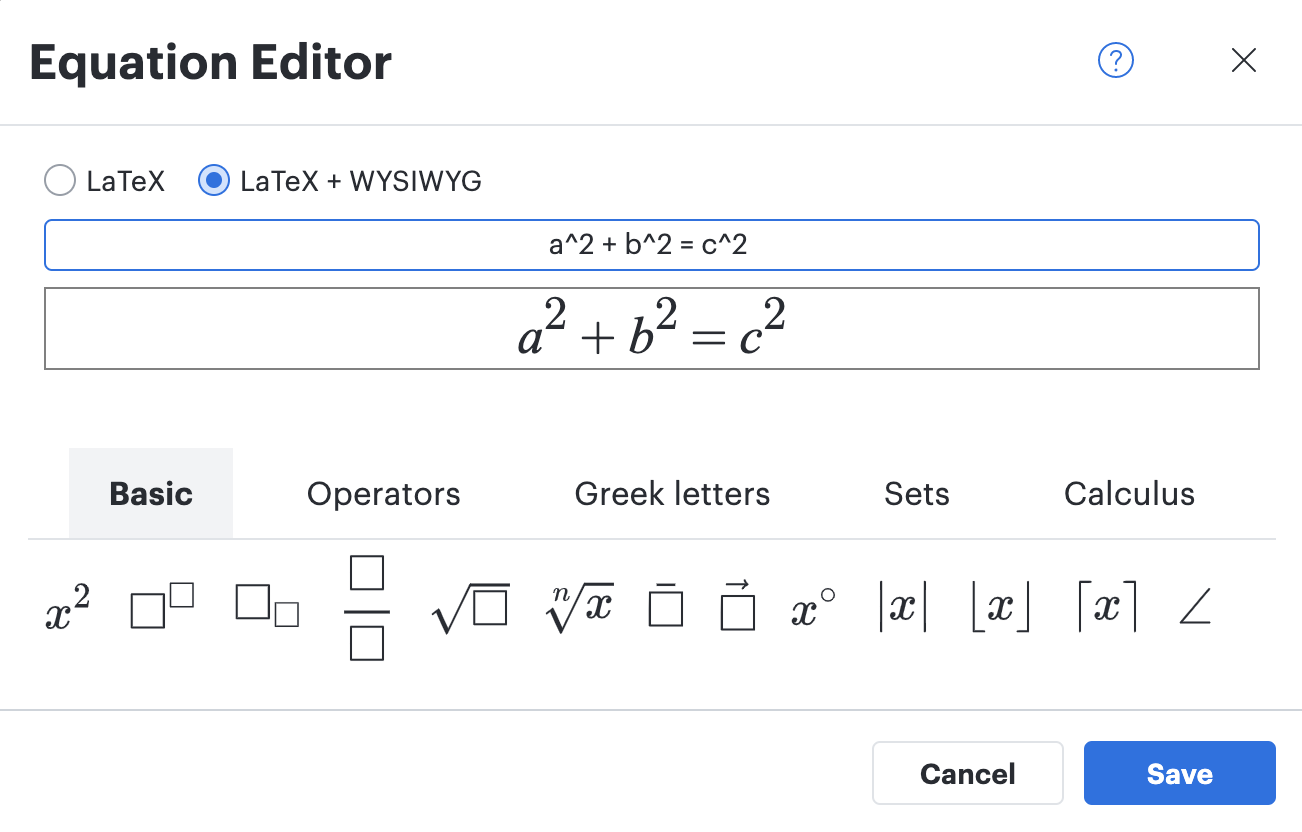Screen dimensions: 1302x832
Task: Save the equation
Action: click(1179, 773)
